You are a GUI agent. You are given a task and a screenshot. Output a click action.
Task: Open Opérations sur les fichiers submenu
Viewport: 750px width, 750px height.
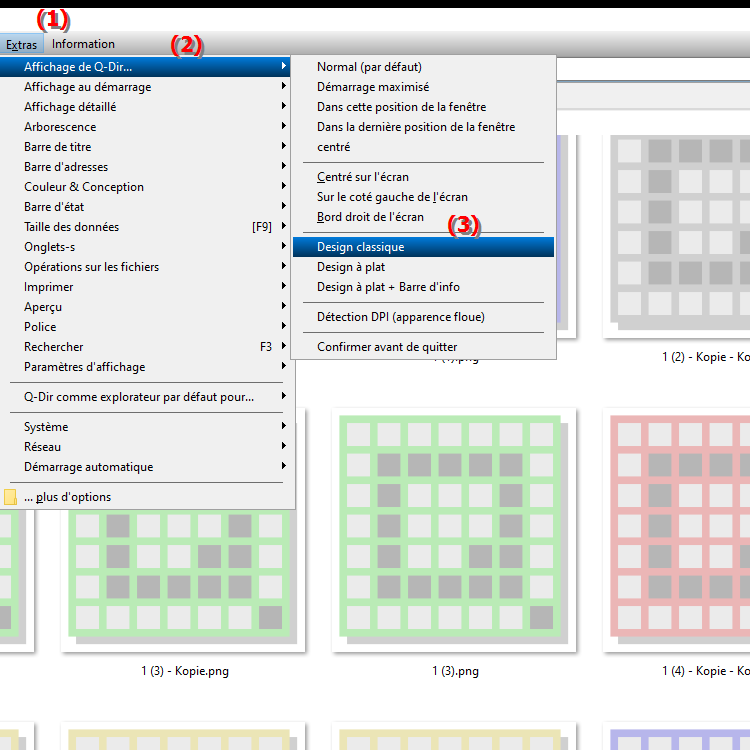click(x=145, y=267)
